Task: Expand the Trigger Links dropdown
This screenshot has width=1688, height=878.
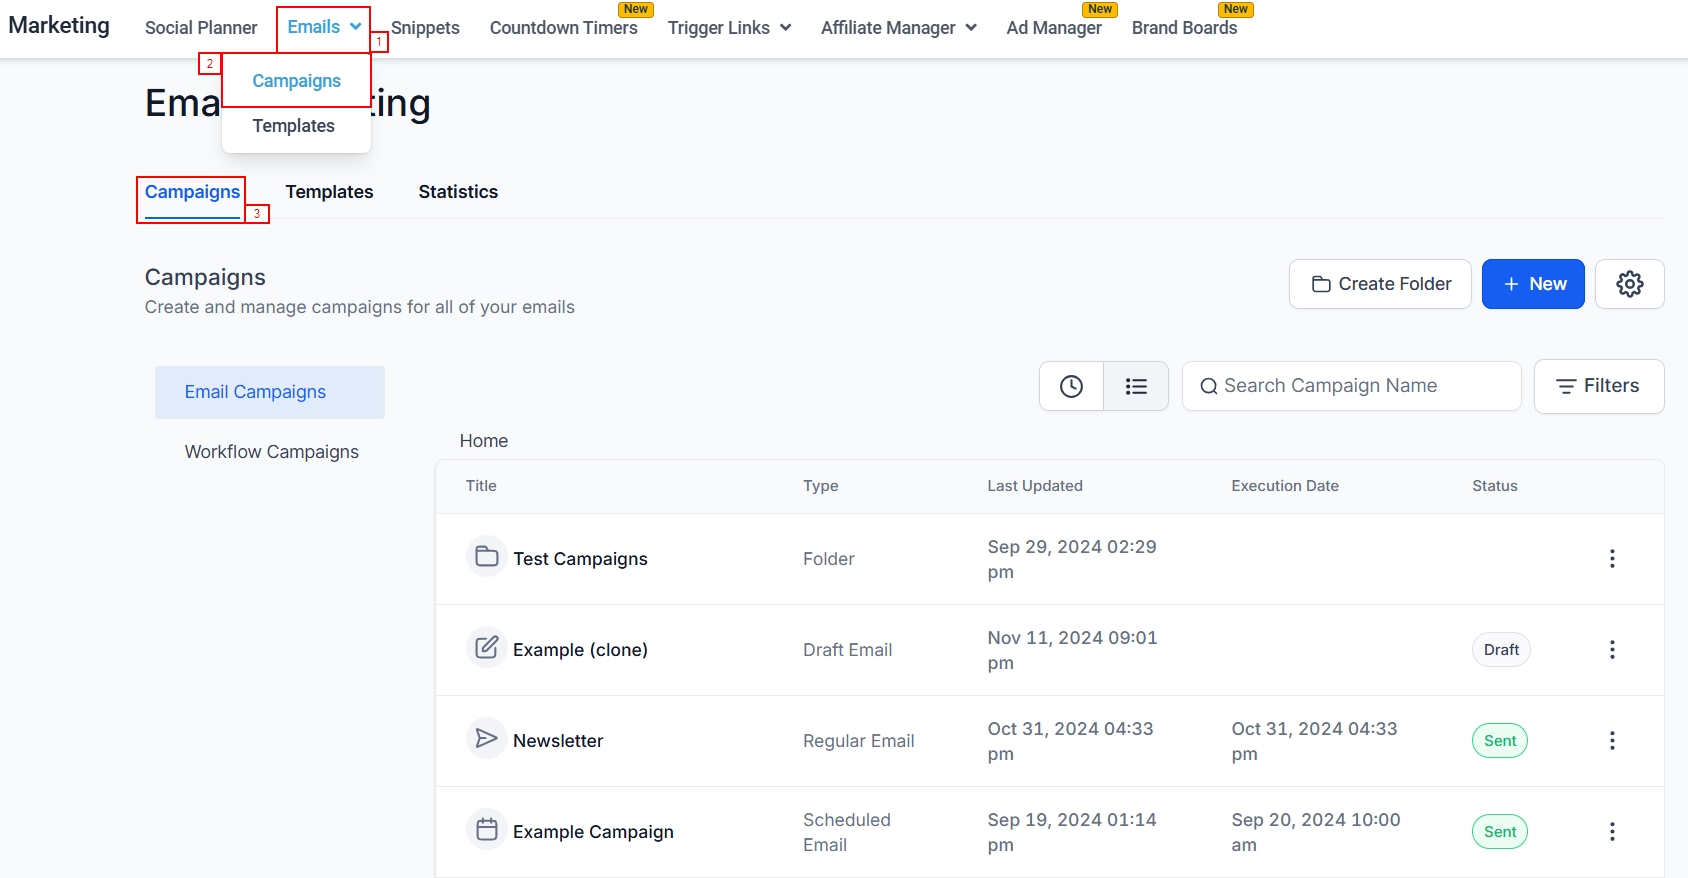Action: 729,28
